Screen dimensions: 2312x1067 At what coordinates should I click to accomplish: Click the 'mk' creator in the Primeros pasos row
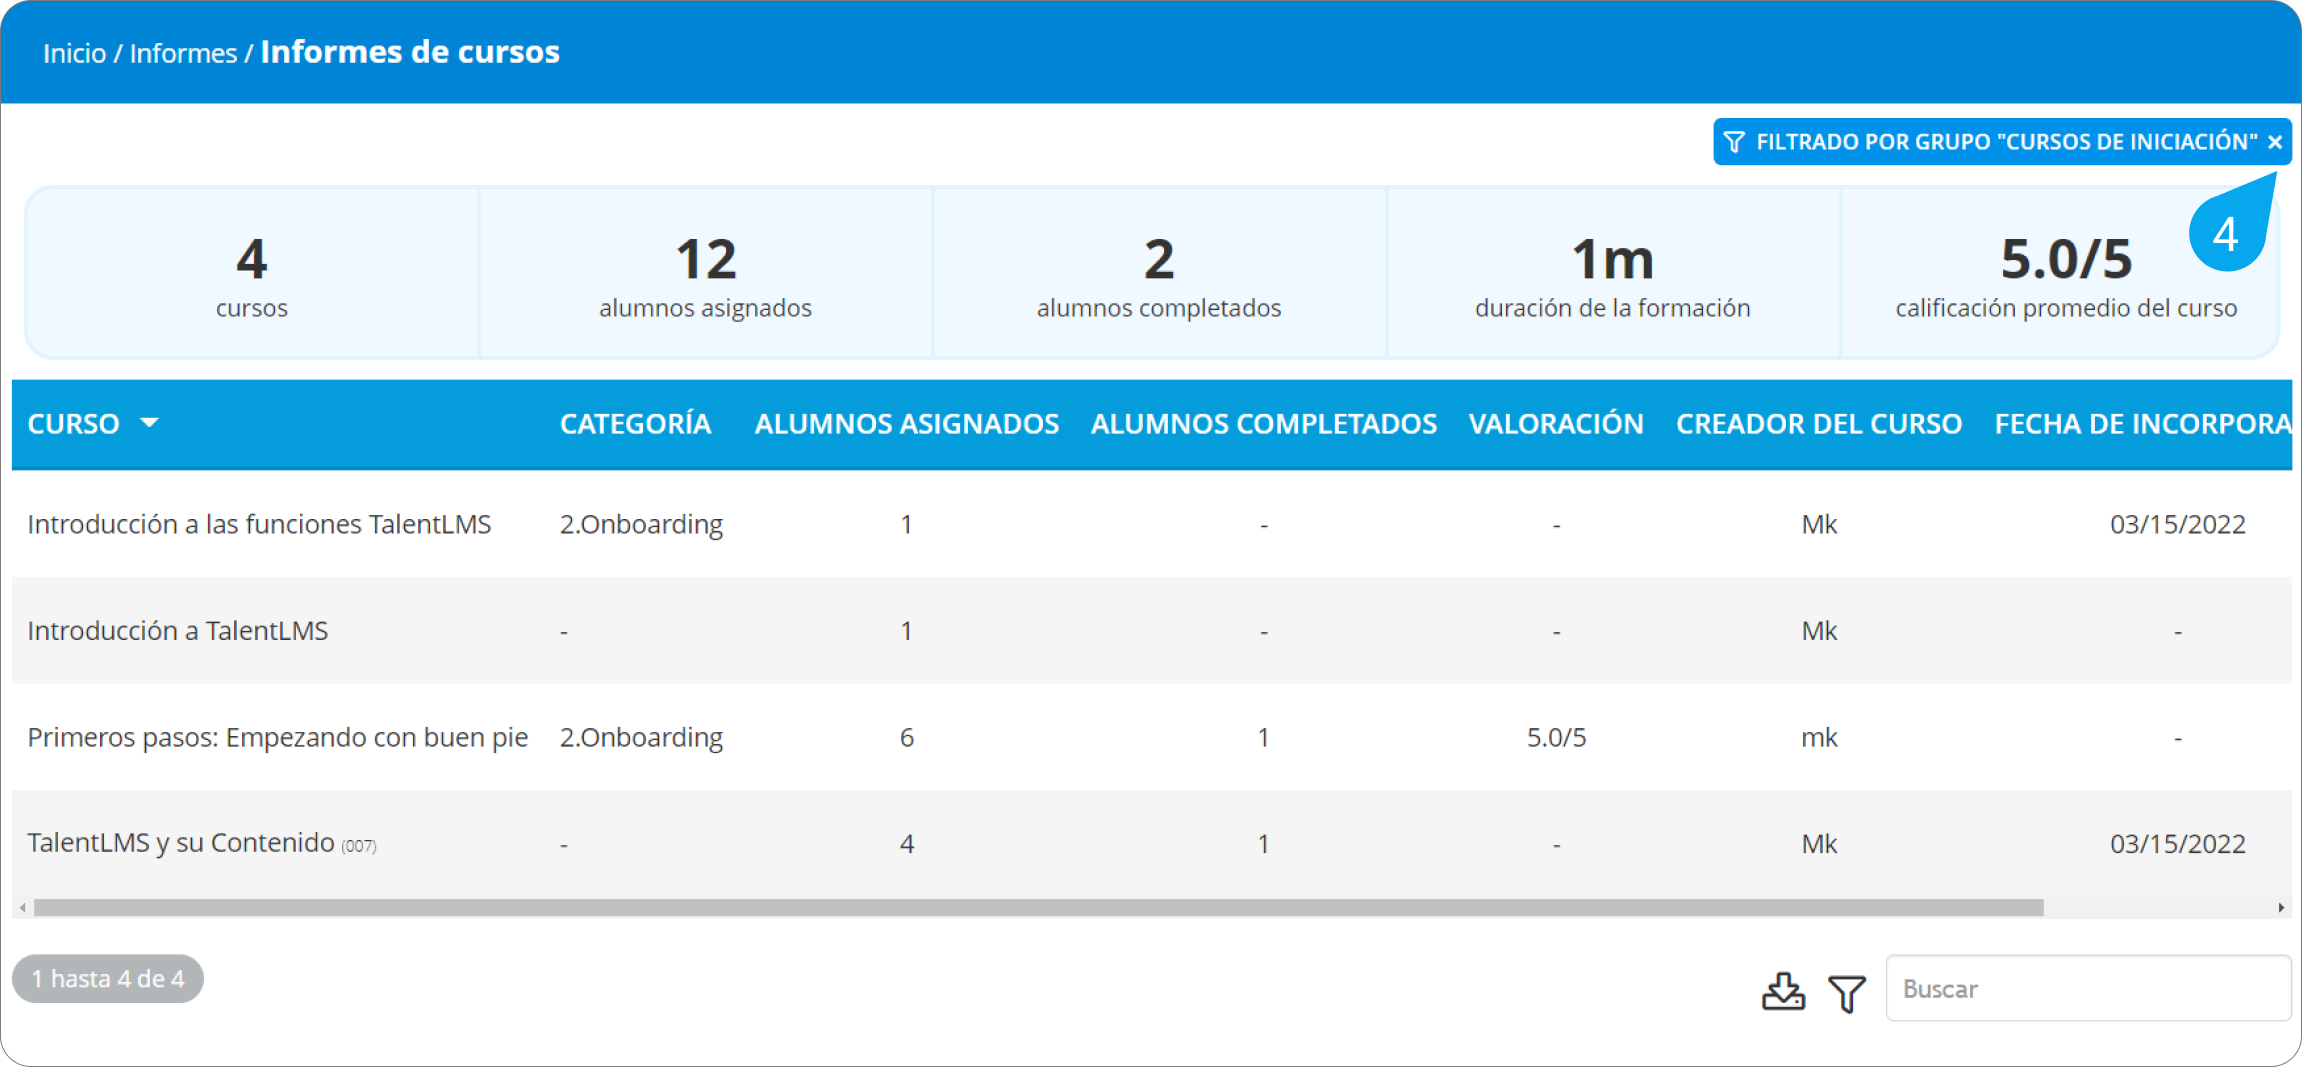click(1819, 738)
